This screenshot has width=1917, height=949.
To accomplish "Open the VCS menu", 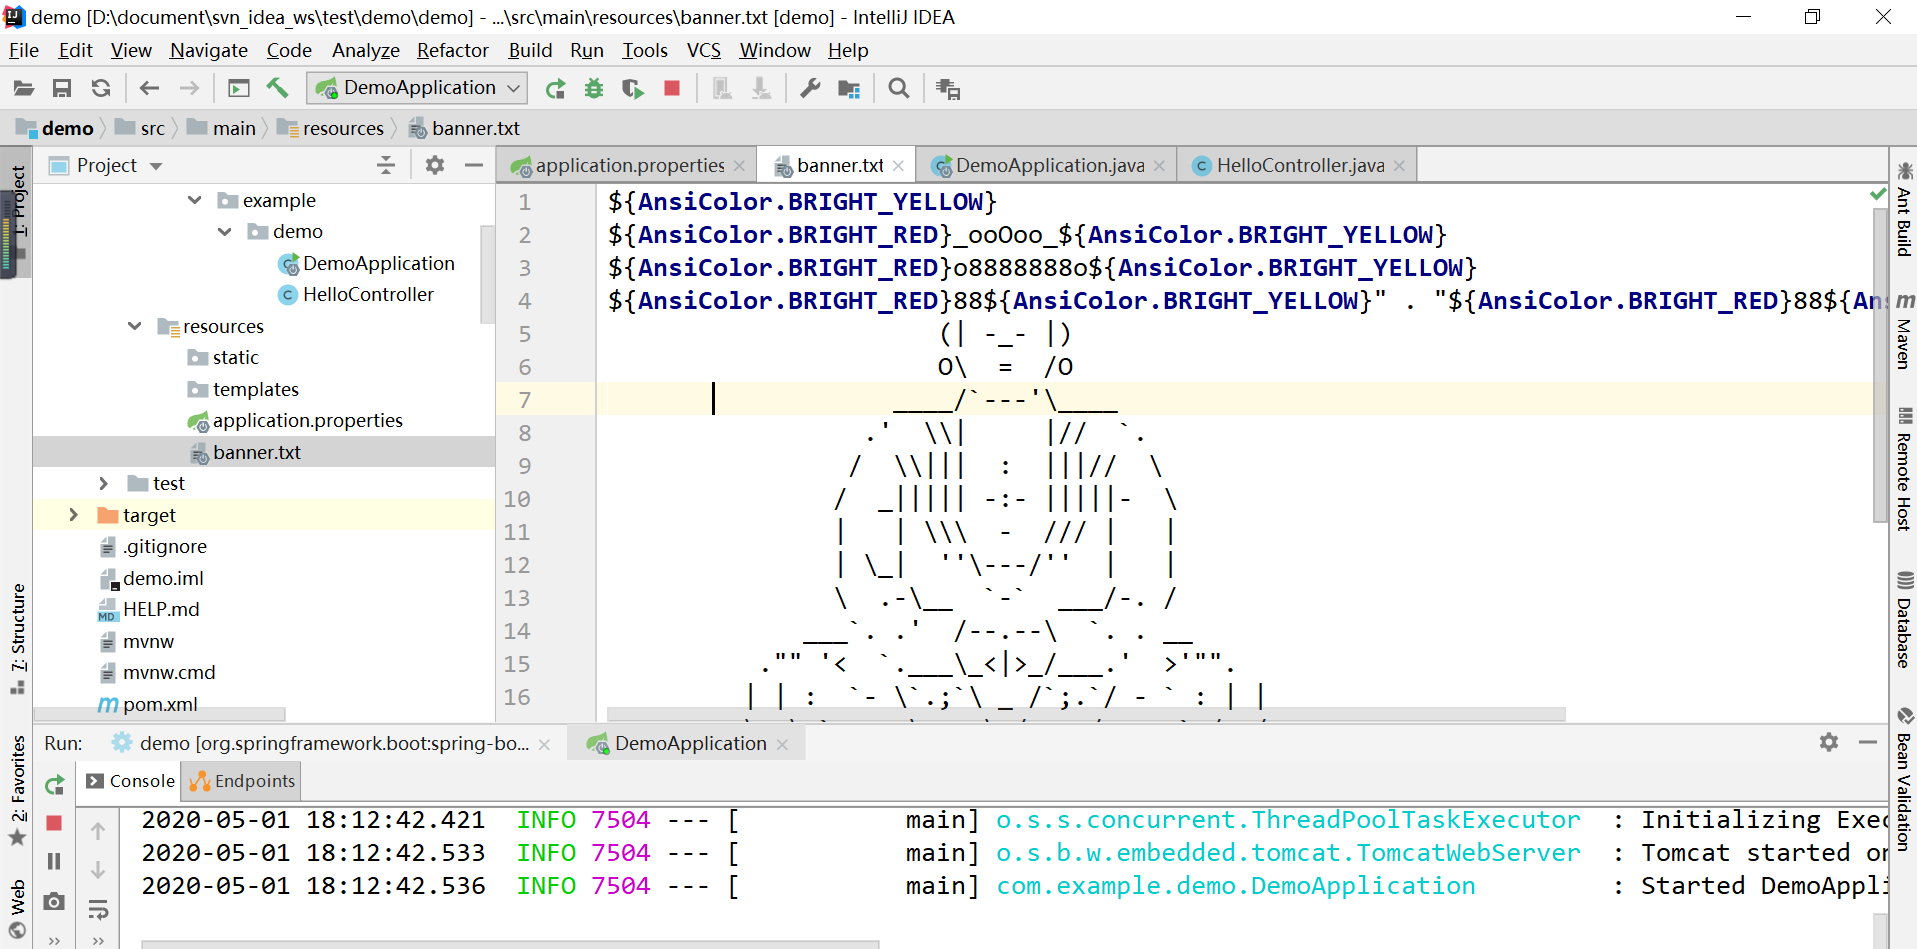I will click(703, 50).
